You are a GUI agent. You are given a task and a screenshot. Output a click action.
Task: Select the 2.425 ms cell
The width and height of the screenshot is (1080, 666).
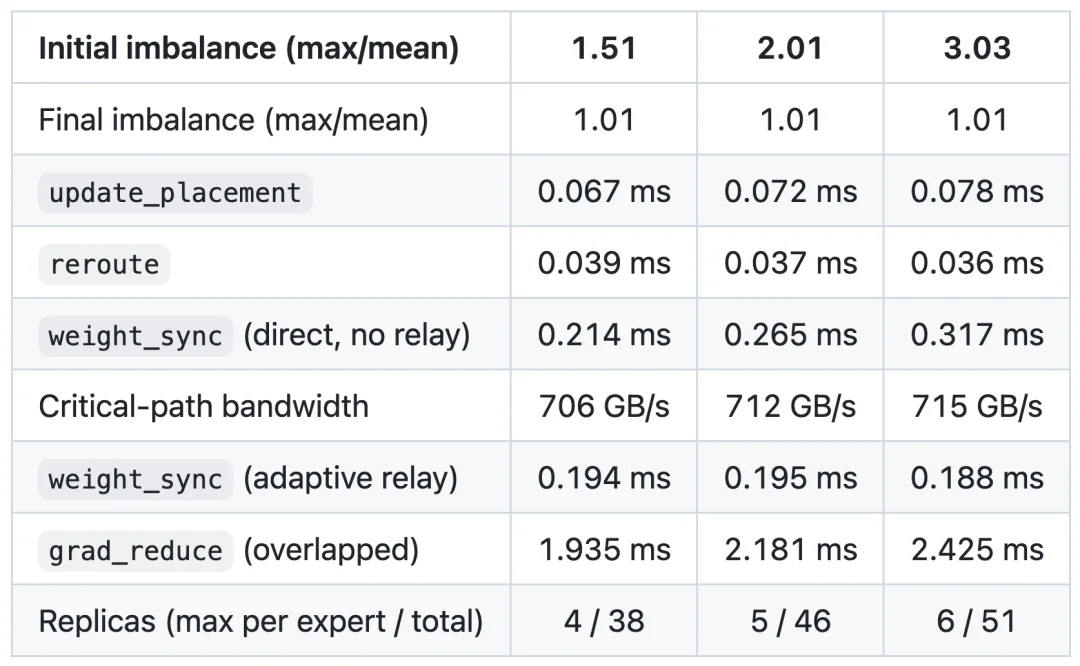pyautogui.click(x=977, y=550)
